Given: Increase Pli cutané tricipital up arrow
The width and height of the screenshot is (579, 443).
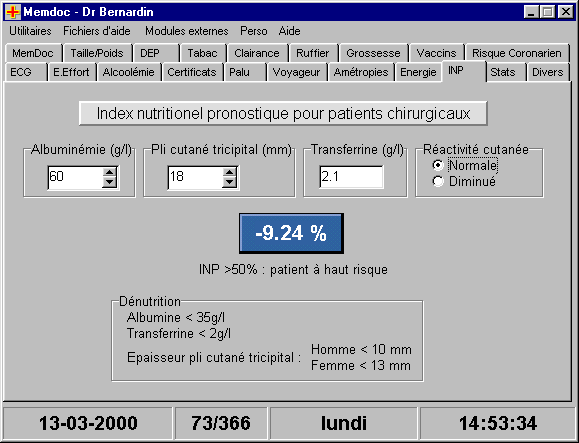Looking at the screenshot, I should (x=229, y=172).
